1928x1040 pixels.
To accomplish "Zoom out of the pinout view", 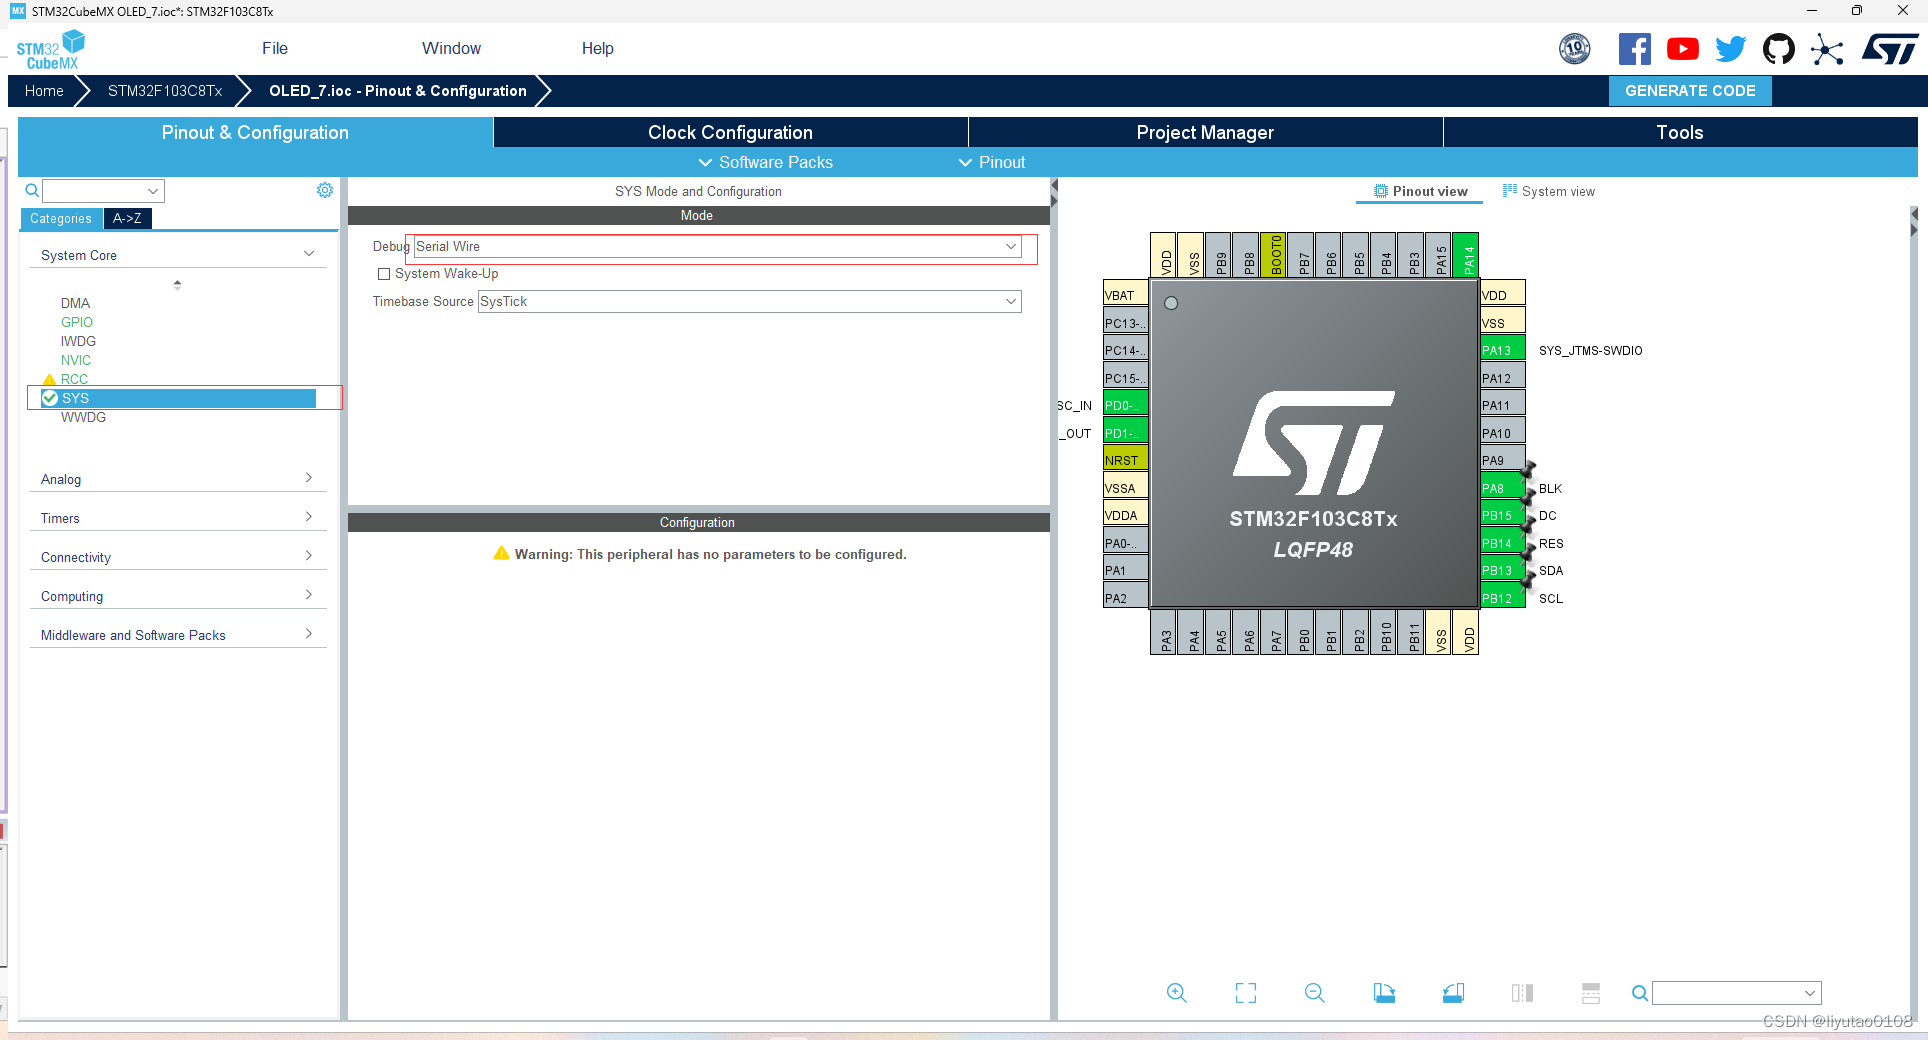I will coord(1315,993).
